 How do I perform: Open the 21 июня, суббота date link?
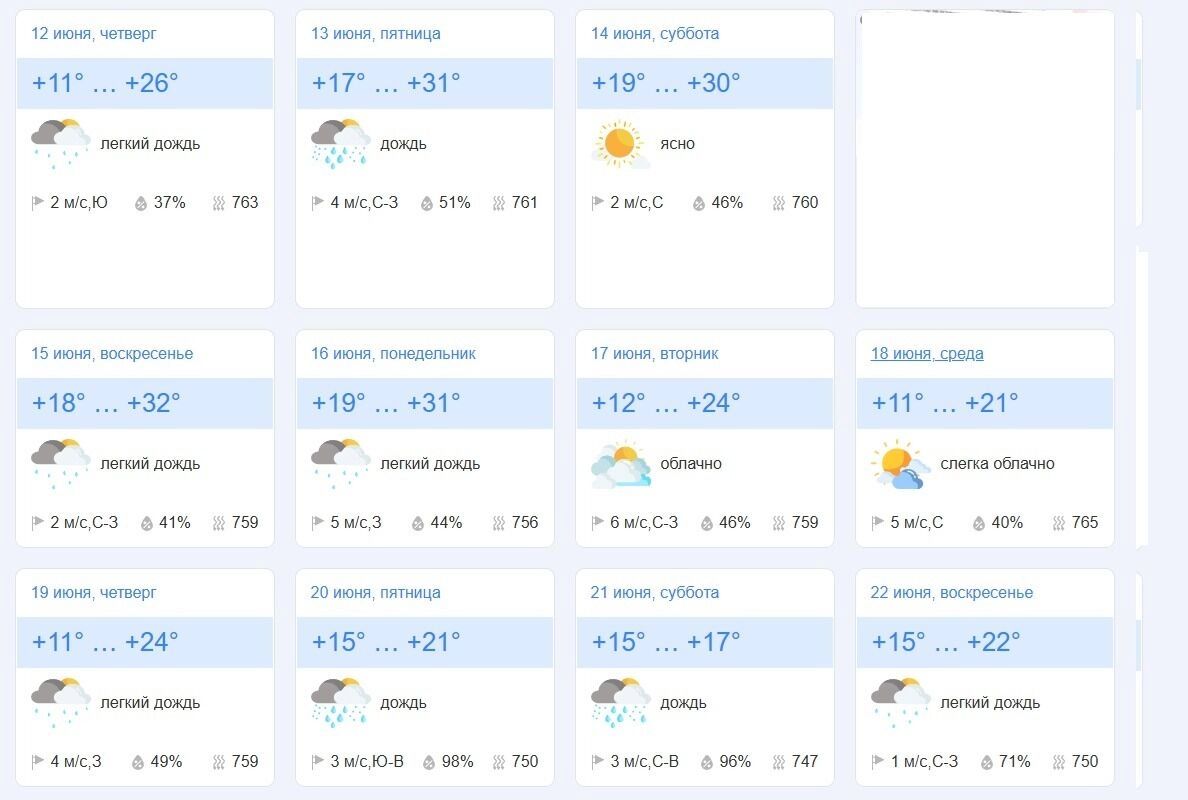pos(654,593)
